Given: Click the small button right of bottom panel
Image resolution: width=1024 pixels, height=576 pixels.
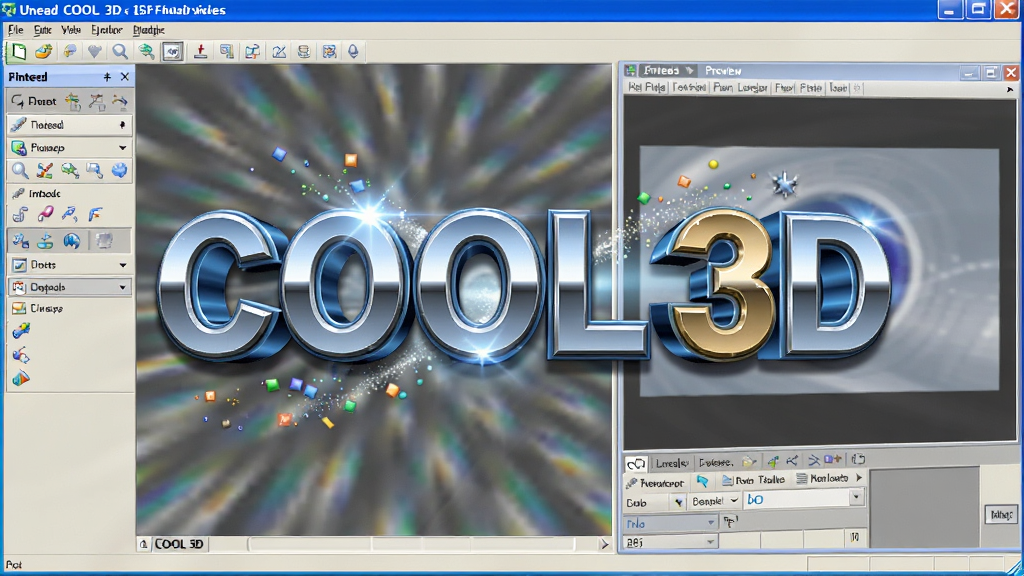Looking at the screenshot, I should pyautogui.click(x=1000, y=515).
